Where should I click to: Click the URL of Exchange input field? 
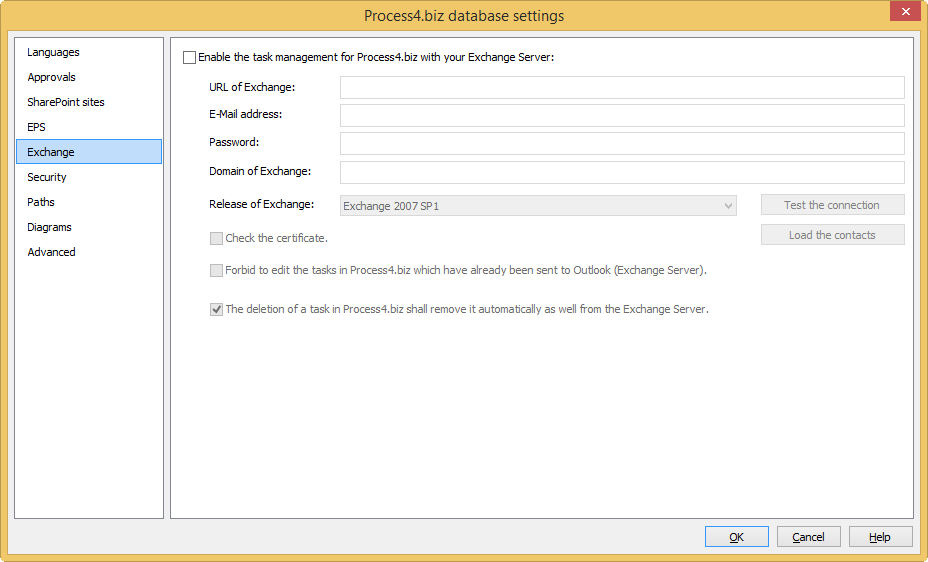pos(622,88)
